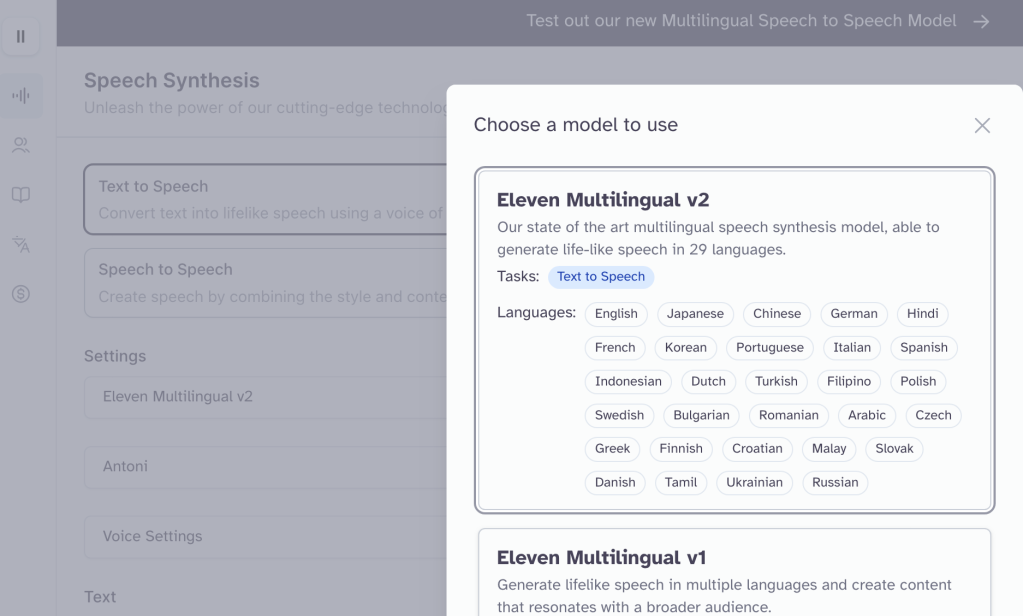Click the Malay language chip
Image resolution: width=1023 pixels, height=616 pixels.
point(829,449)
